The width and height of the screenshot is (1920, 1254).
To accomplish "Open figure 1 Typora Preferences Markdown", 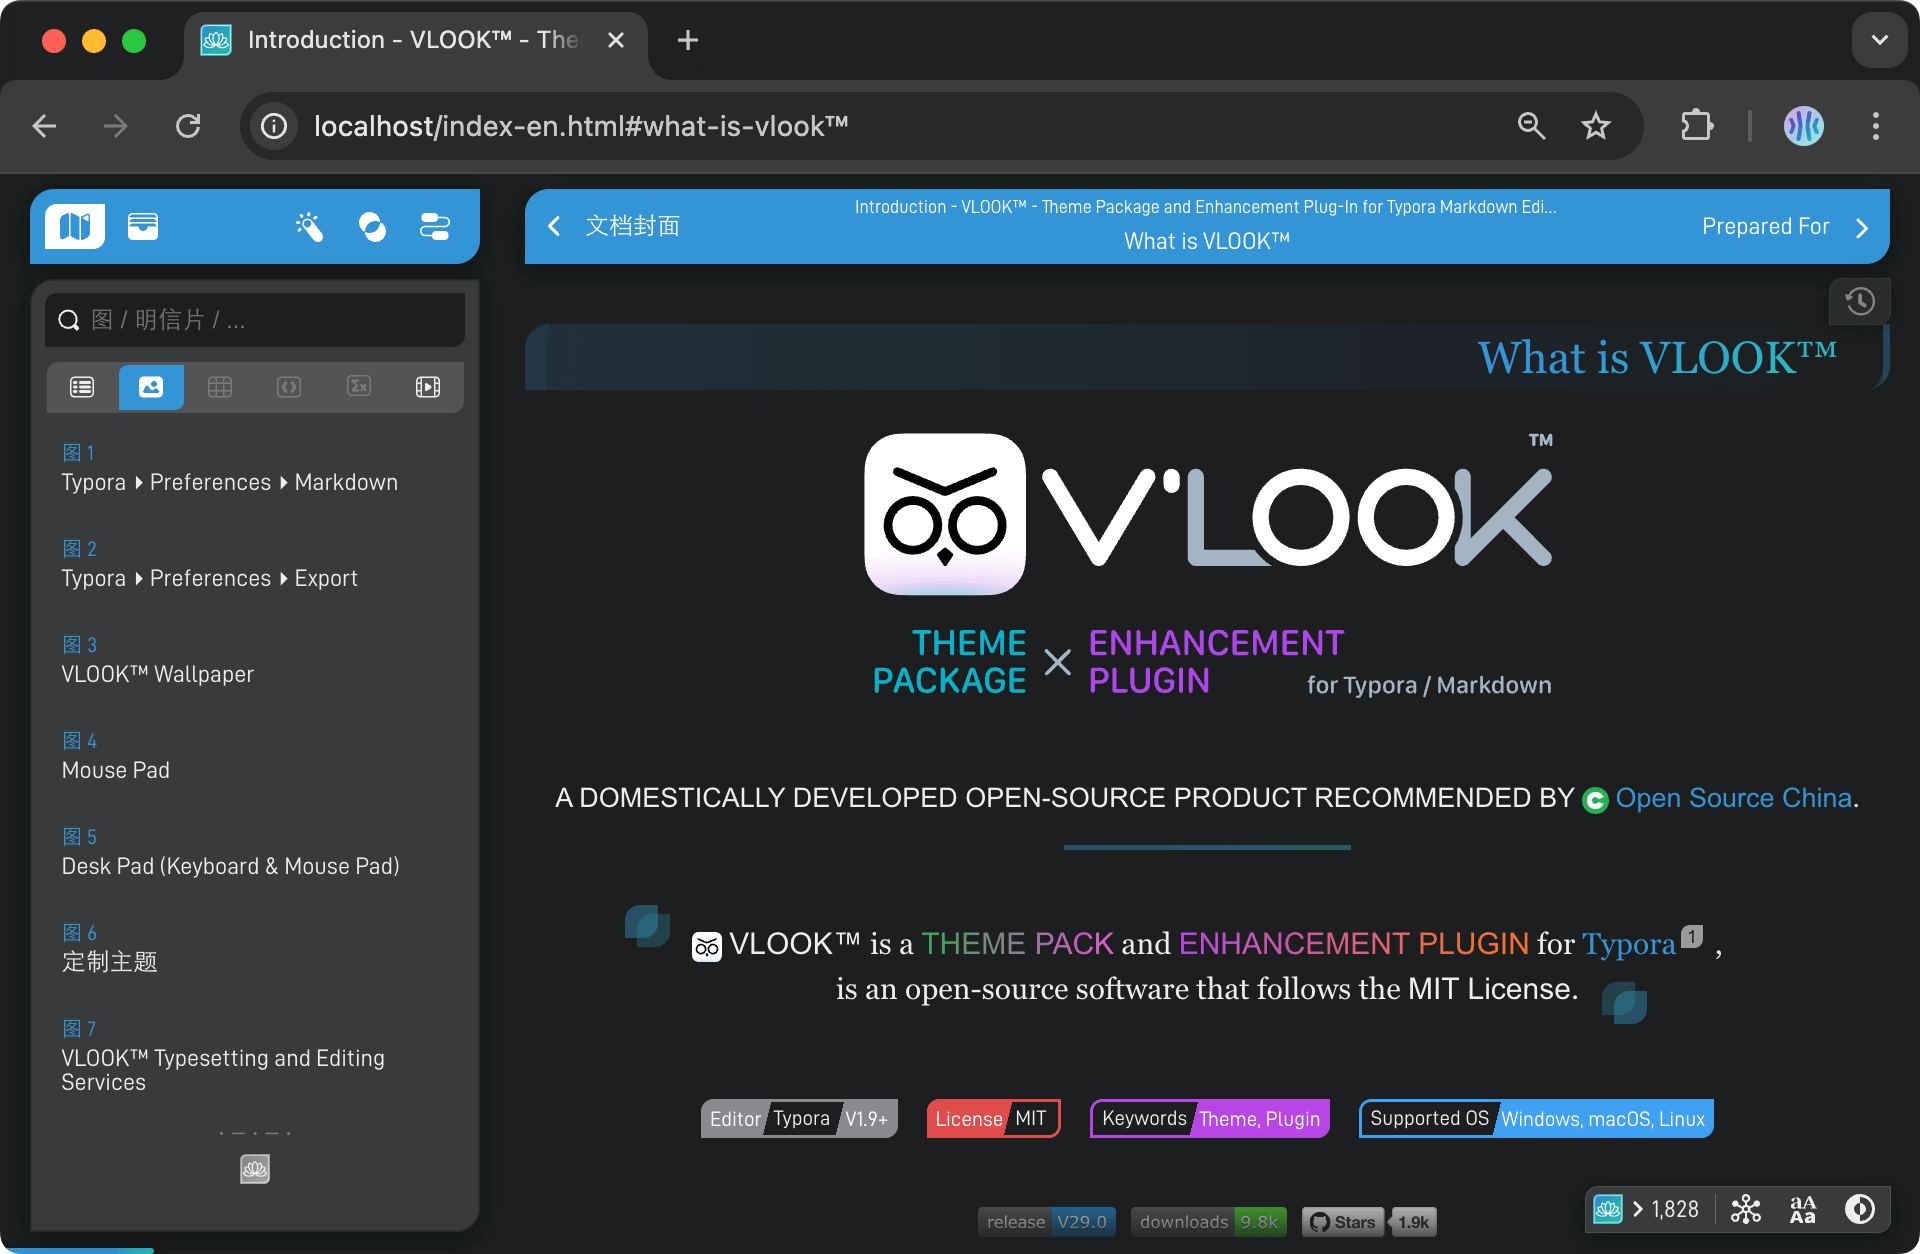I will [x=230, y=468].
